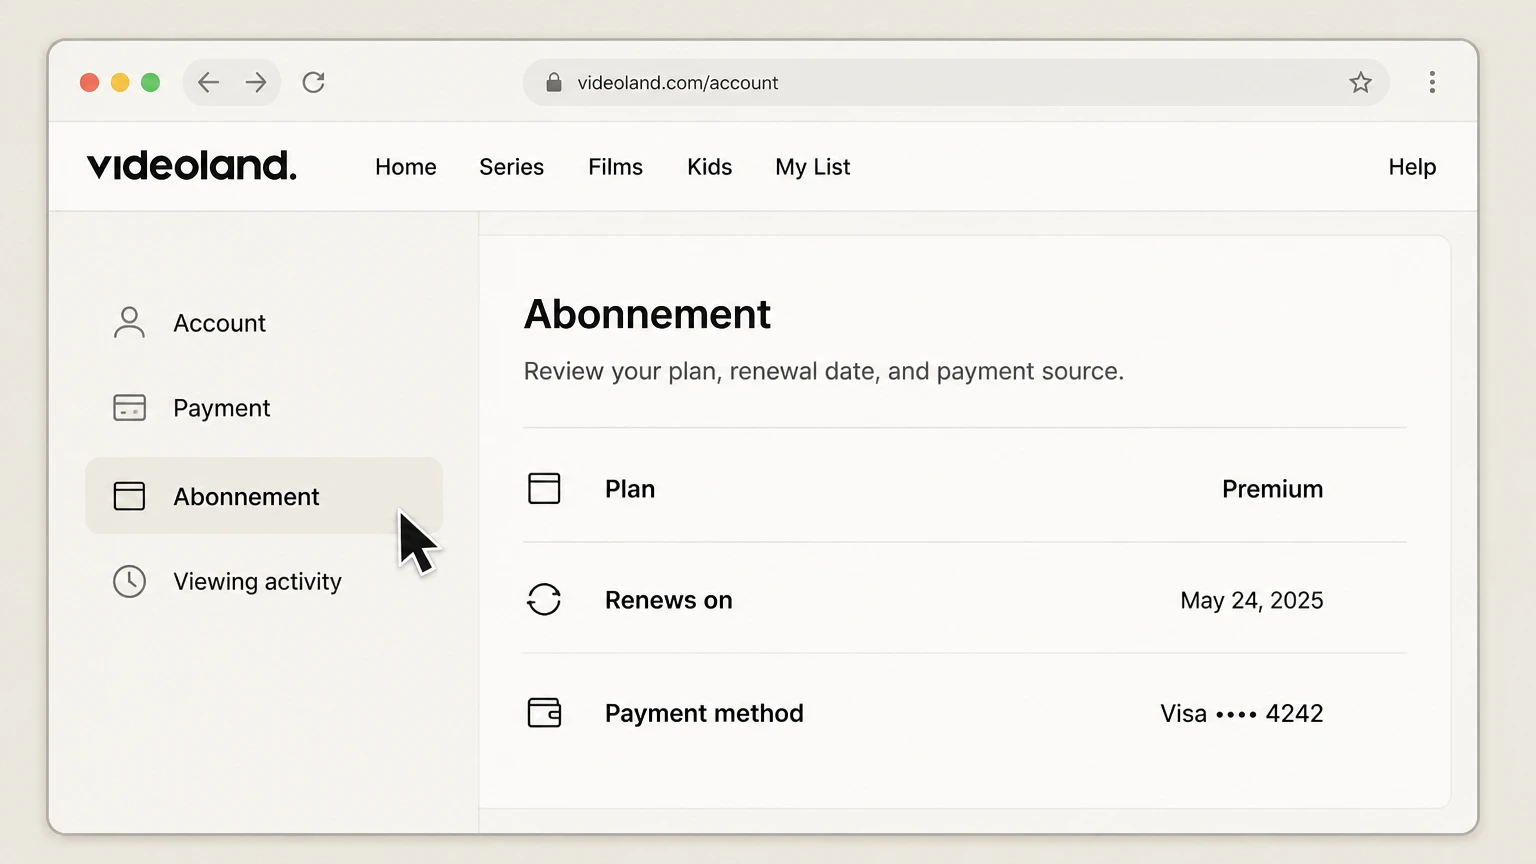Open the browser three-dot menu

[1432, 82]
